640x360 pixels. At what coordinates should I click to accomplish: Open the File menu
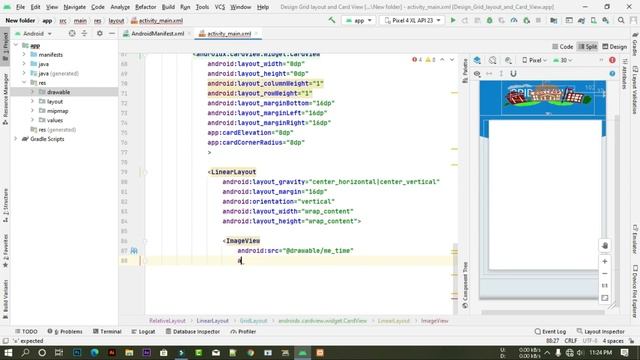(20, 7)
